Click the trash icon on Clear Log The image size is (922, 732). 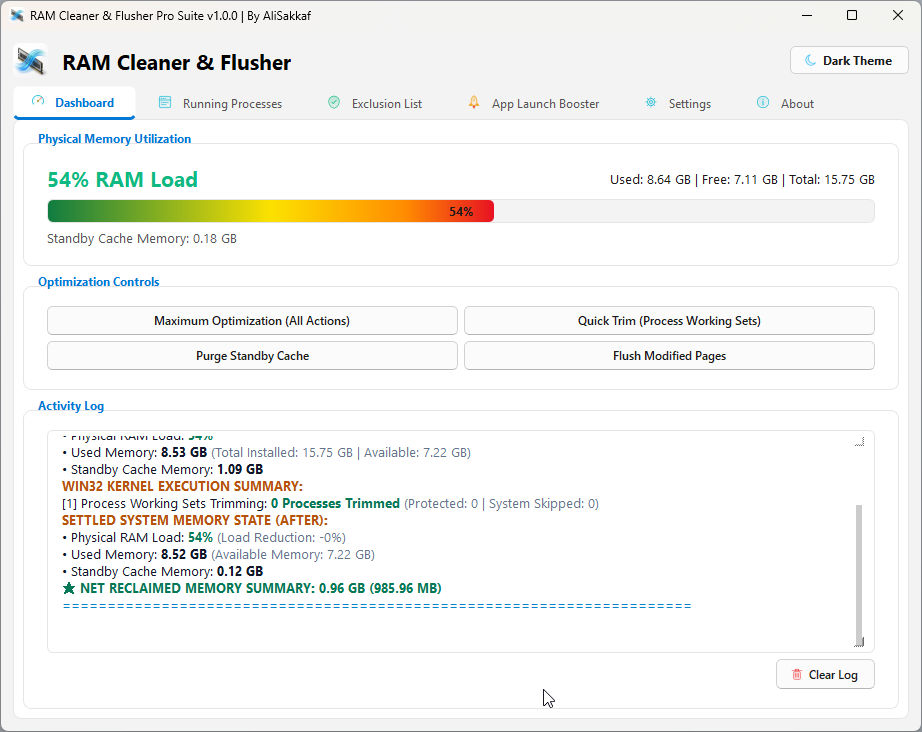(797, 674)
